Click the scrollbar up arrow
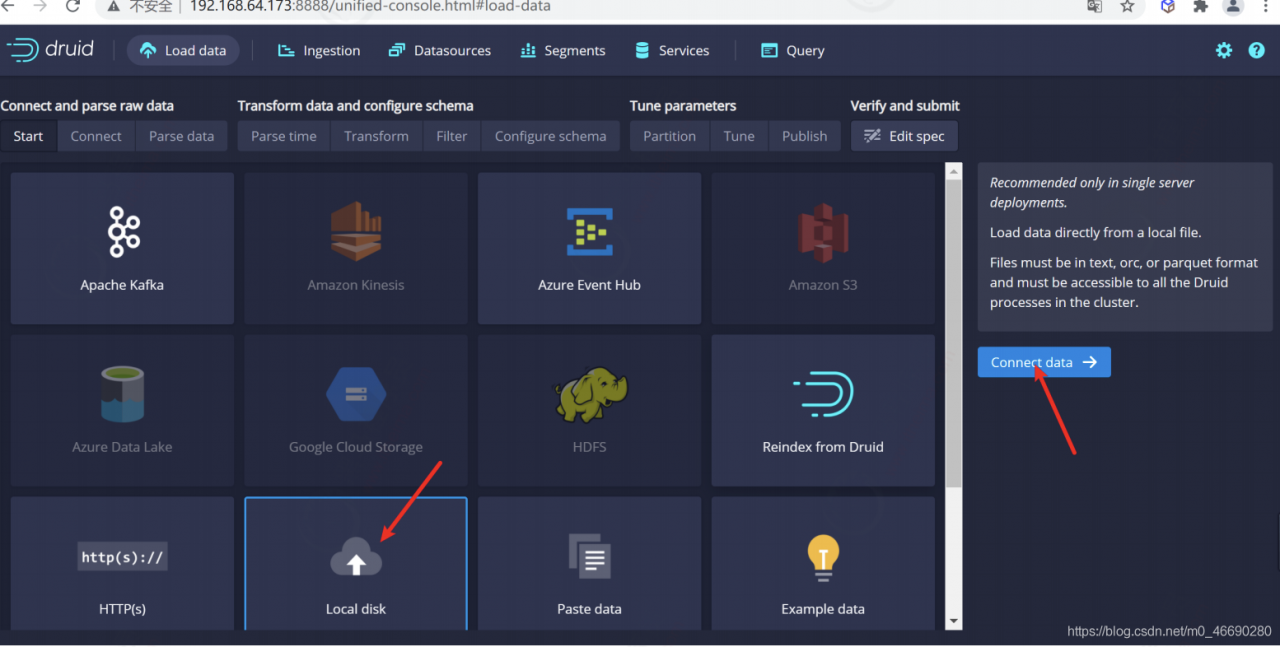 [953, 171]
